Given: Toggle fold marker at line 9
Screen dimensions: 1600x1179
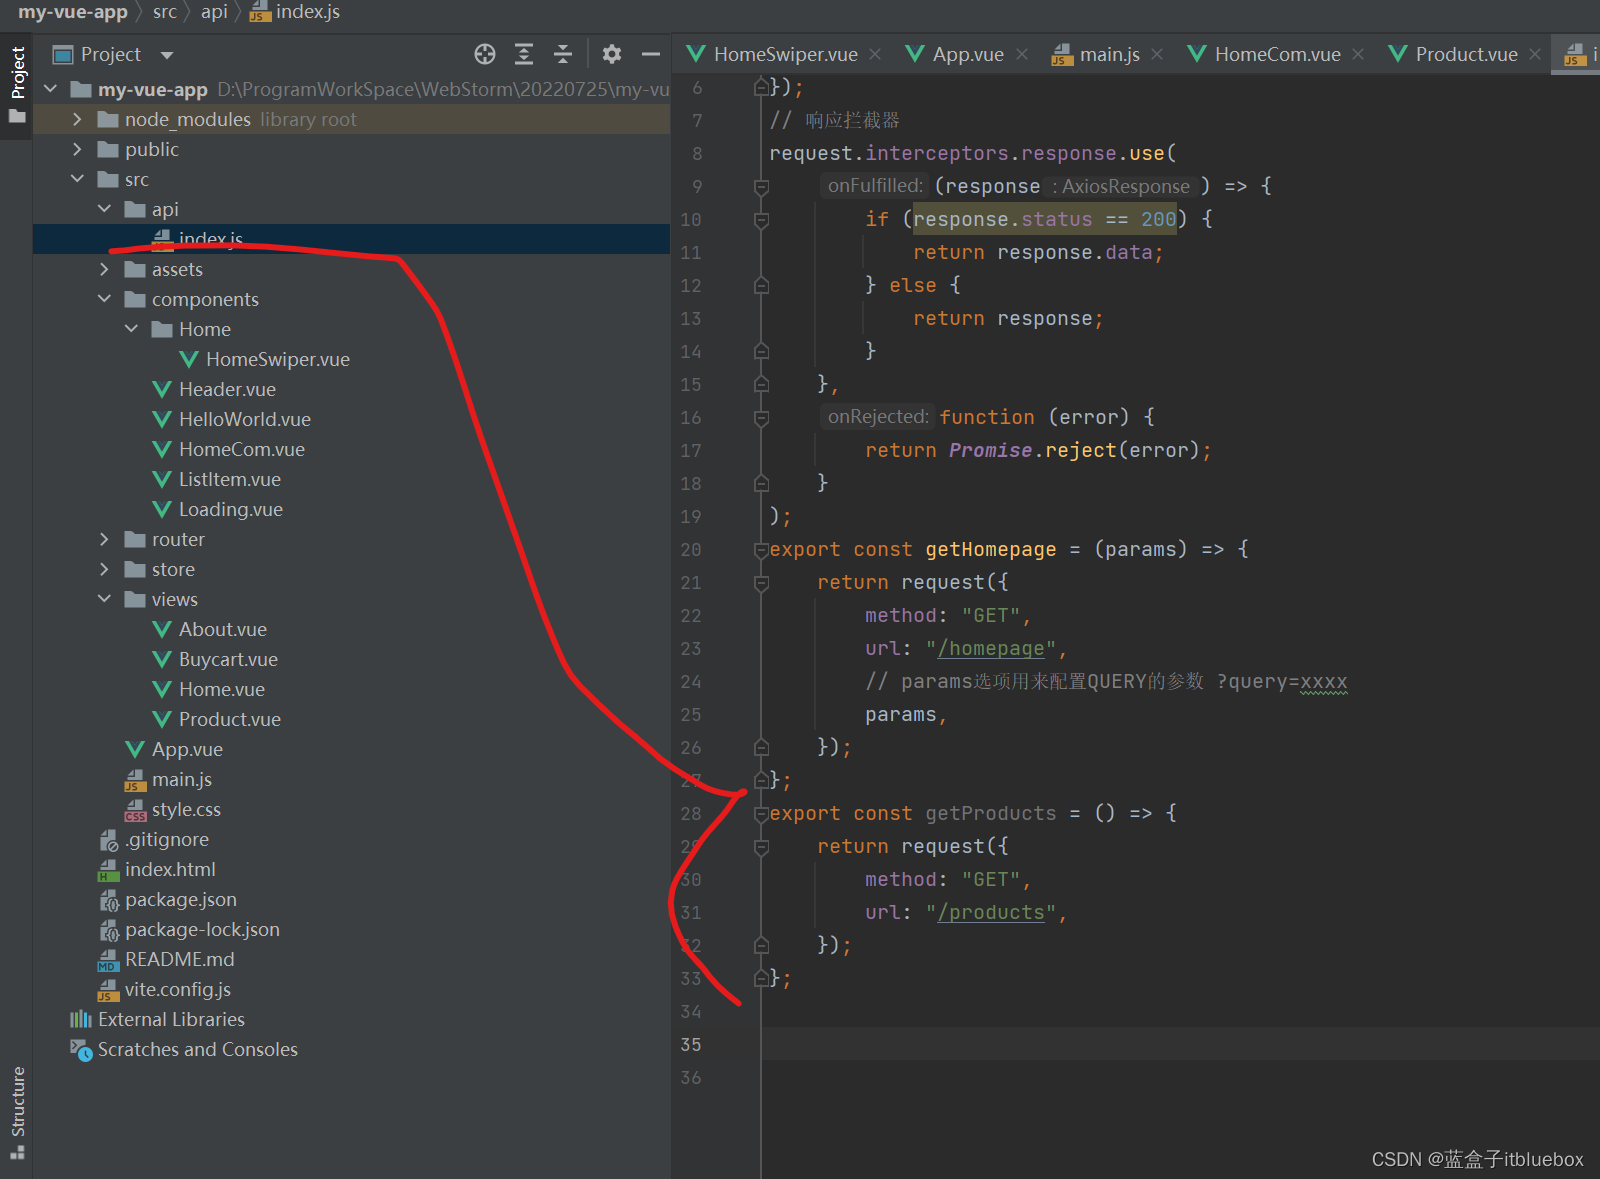Looking at the screenshot, I should tap(761, 187).
